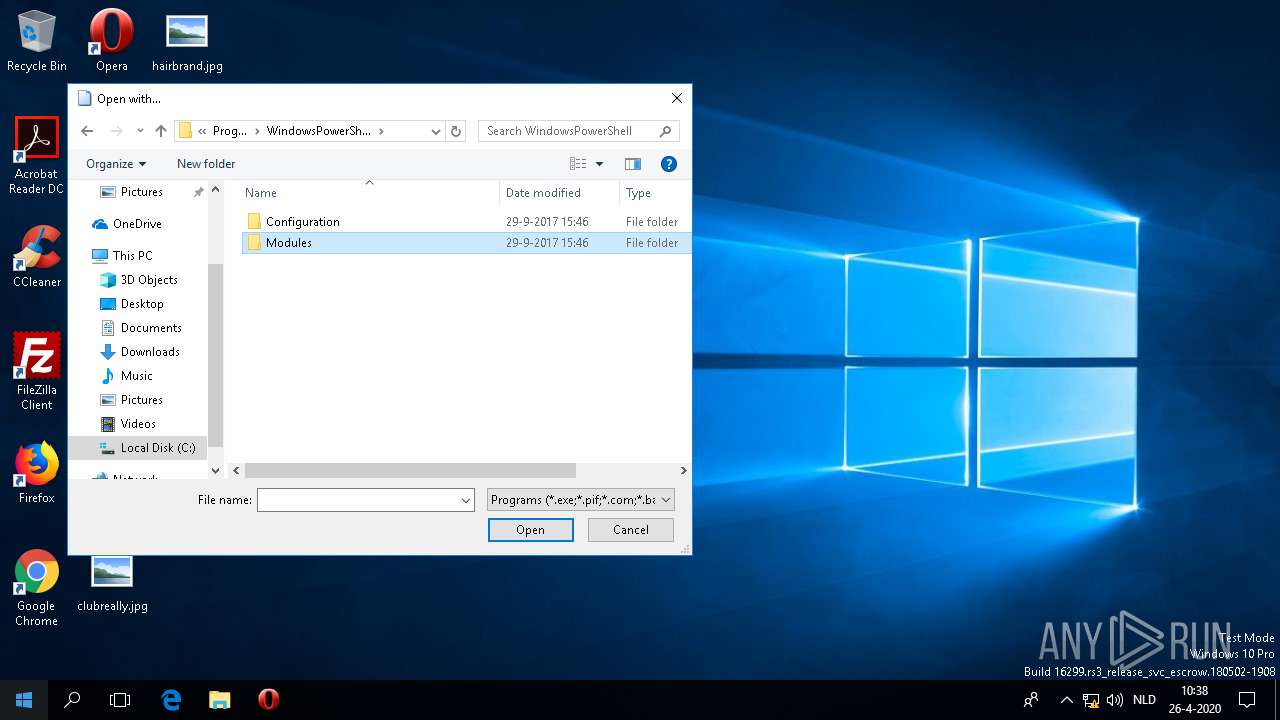Open Videos in the navigation pane
This screenshot has height=720, width=1280.
point(138,424)
